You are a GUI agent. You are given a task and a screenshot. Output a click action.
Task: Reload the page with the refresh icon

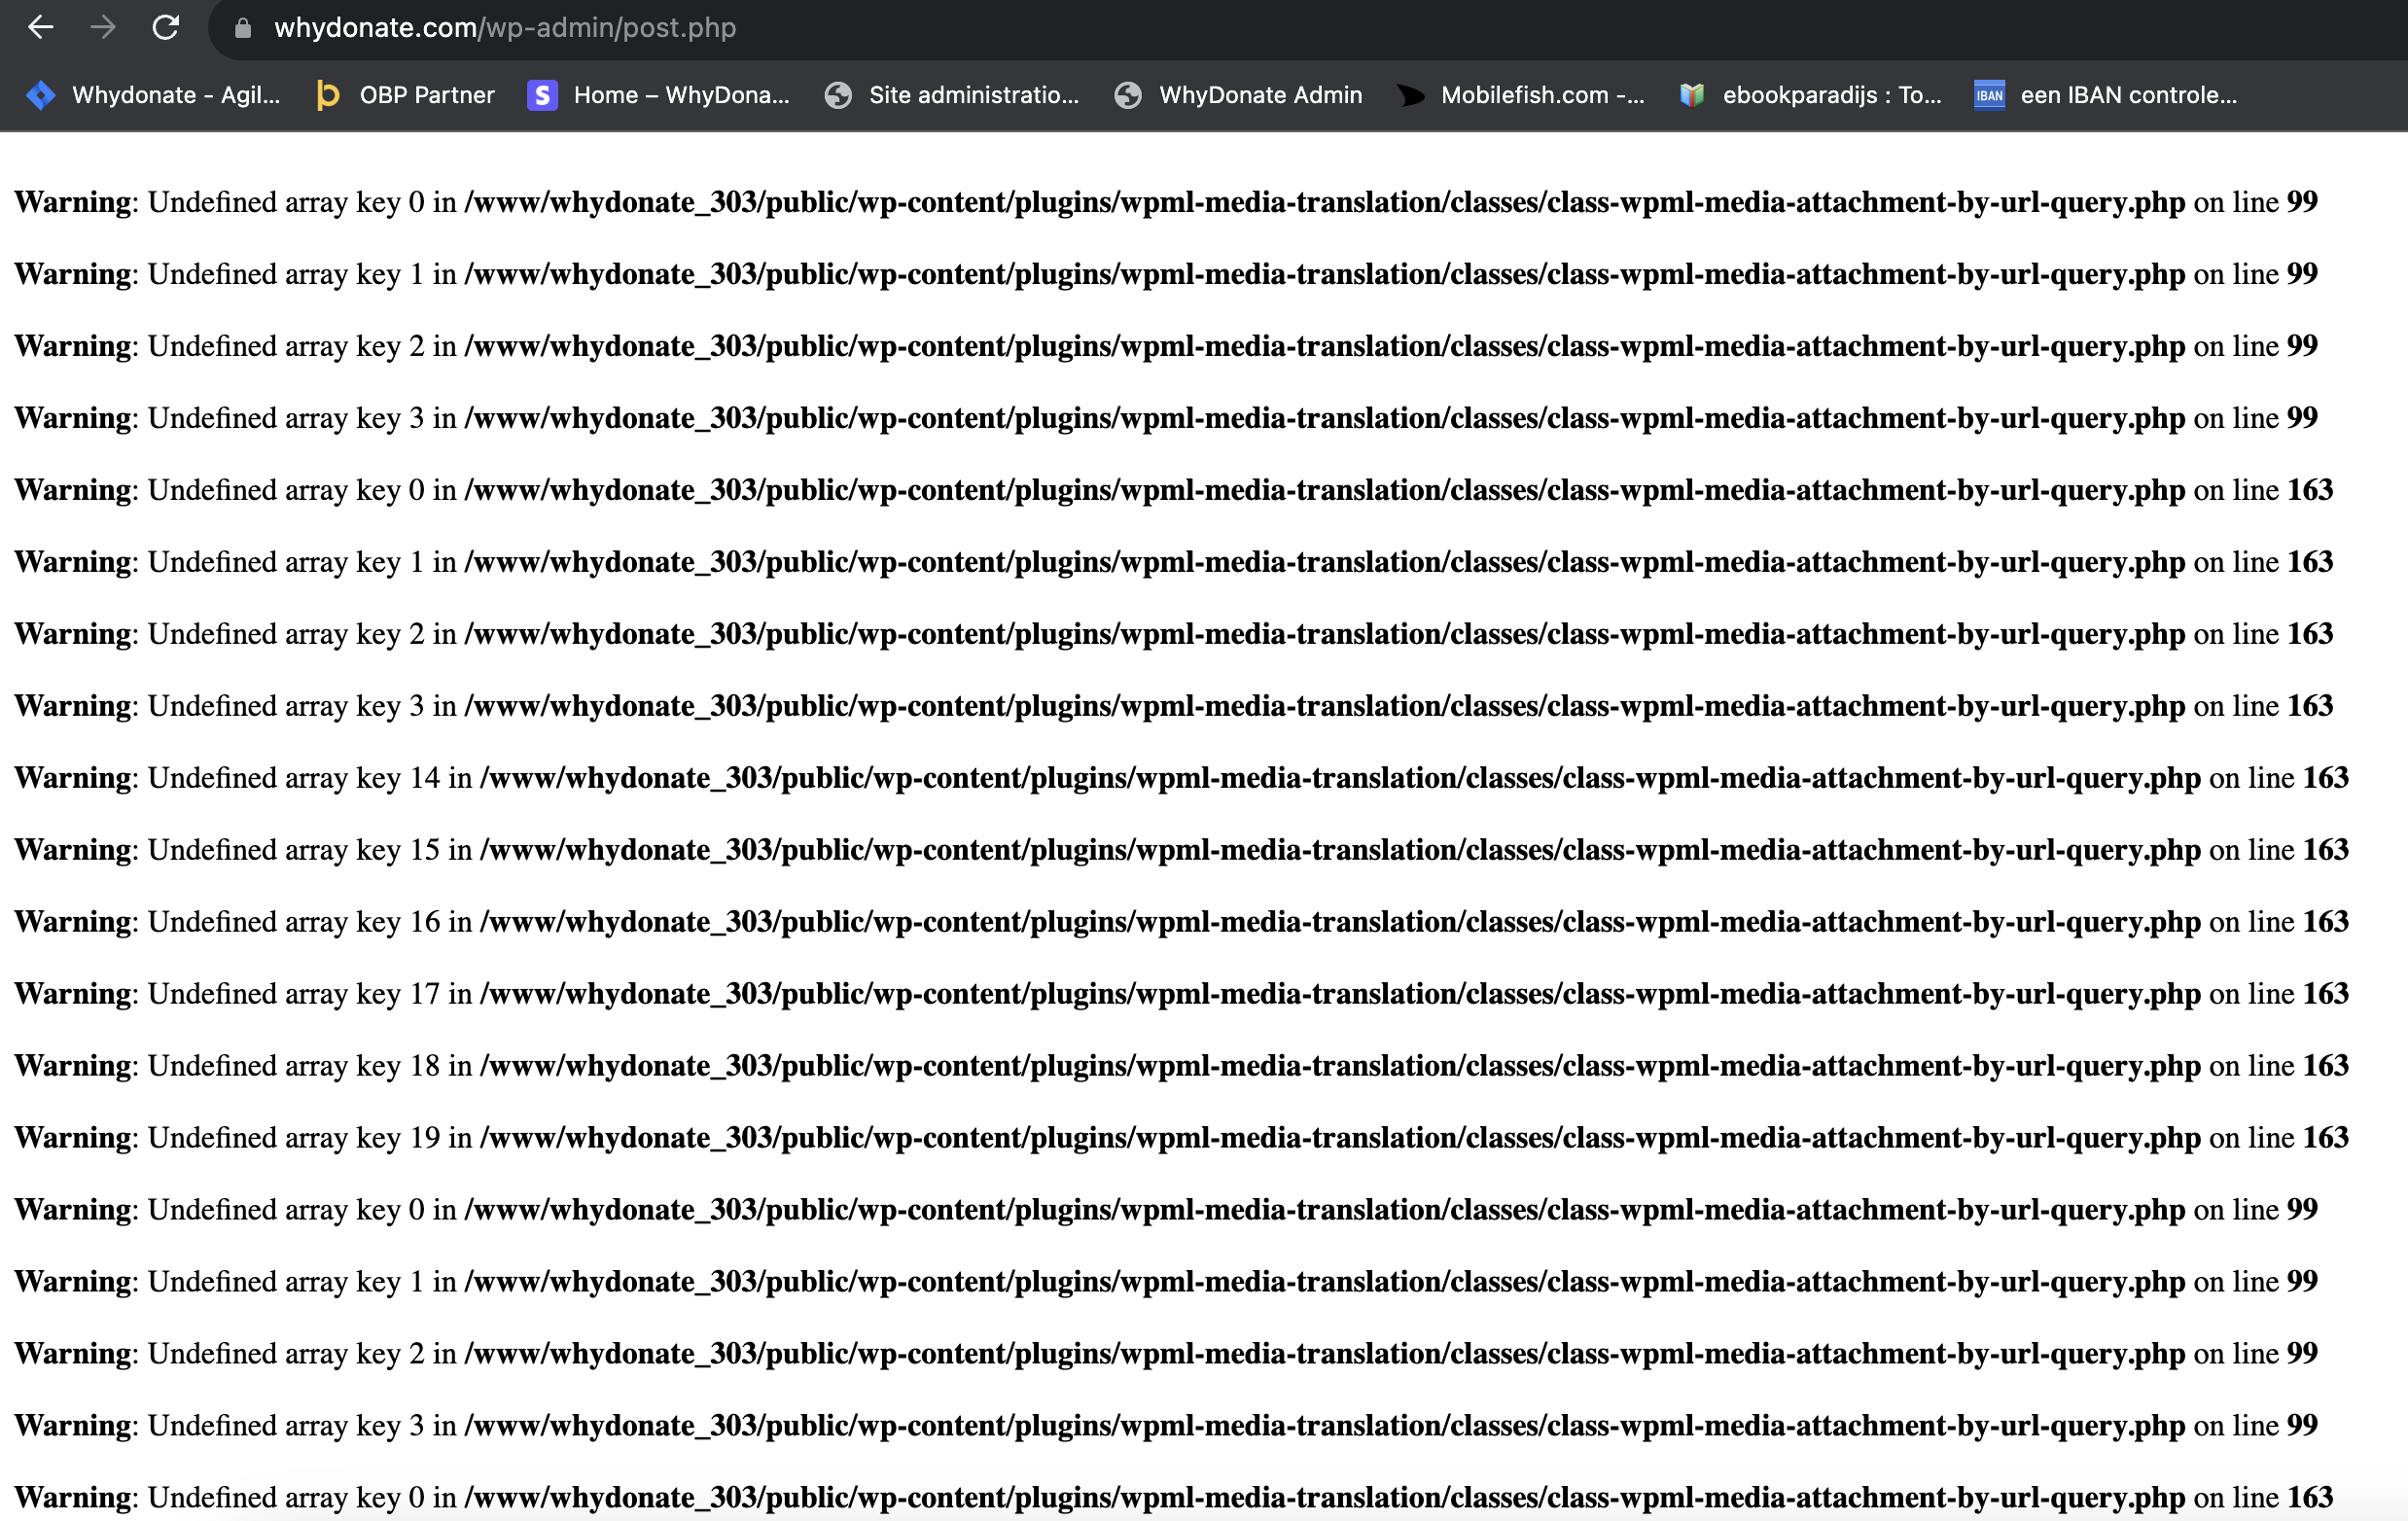click(166, 27)
